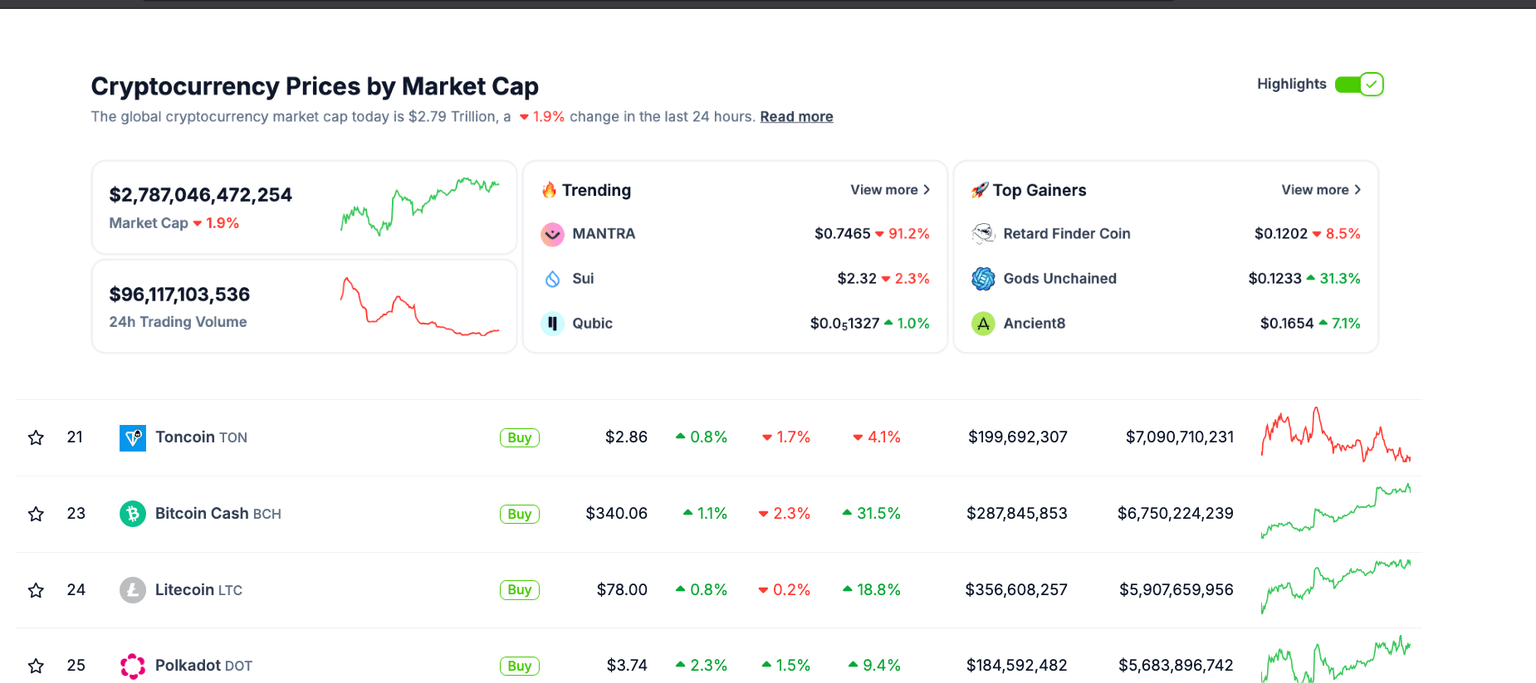This screenshot has height=683, width=1536.
Task: Expand Trending with View more
Action: [890, 189]
